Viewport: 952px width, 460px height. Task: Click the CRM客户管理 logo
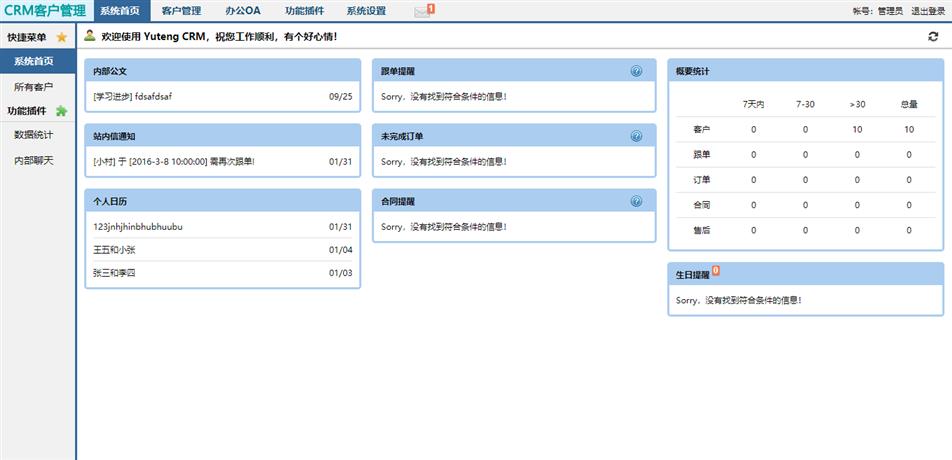coord(45,10)
